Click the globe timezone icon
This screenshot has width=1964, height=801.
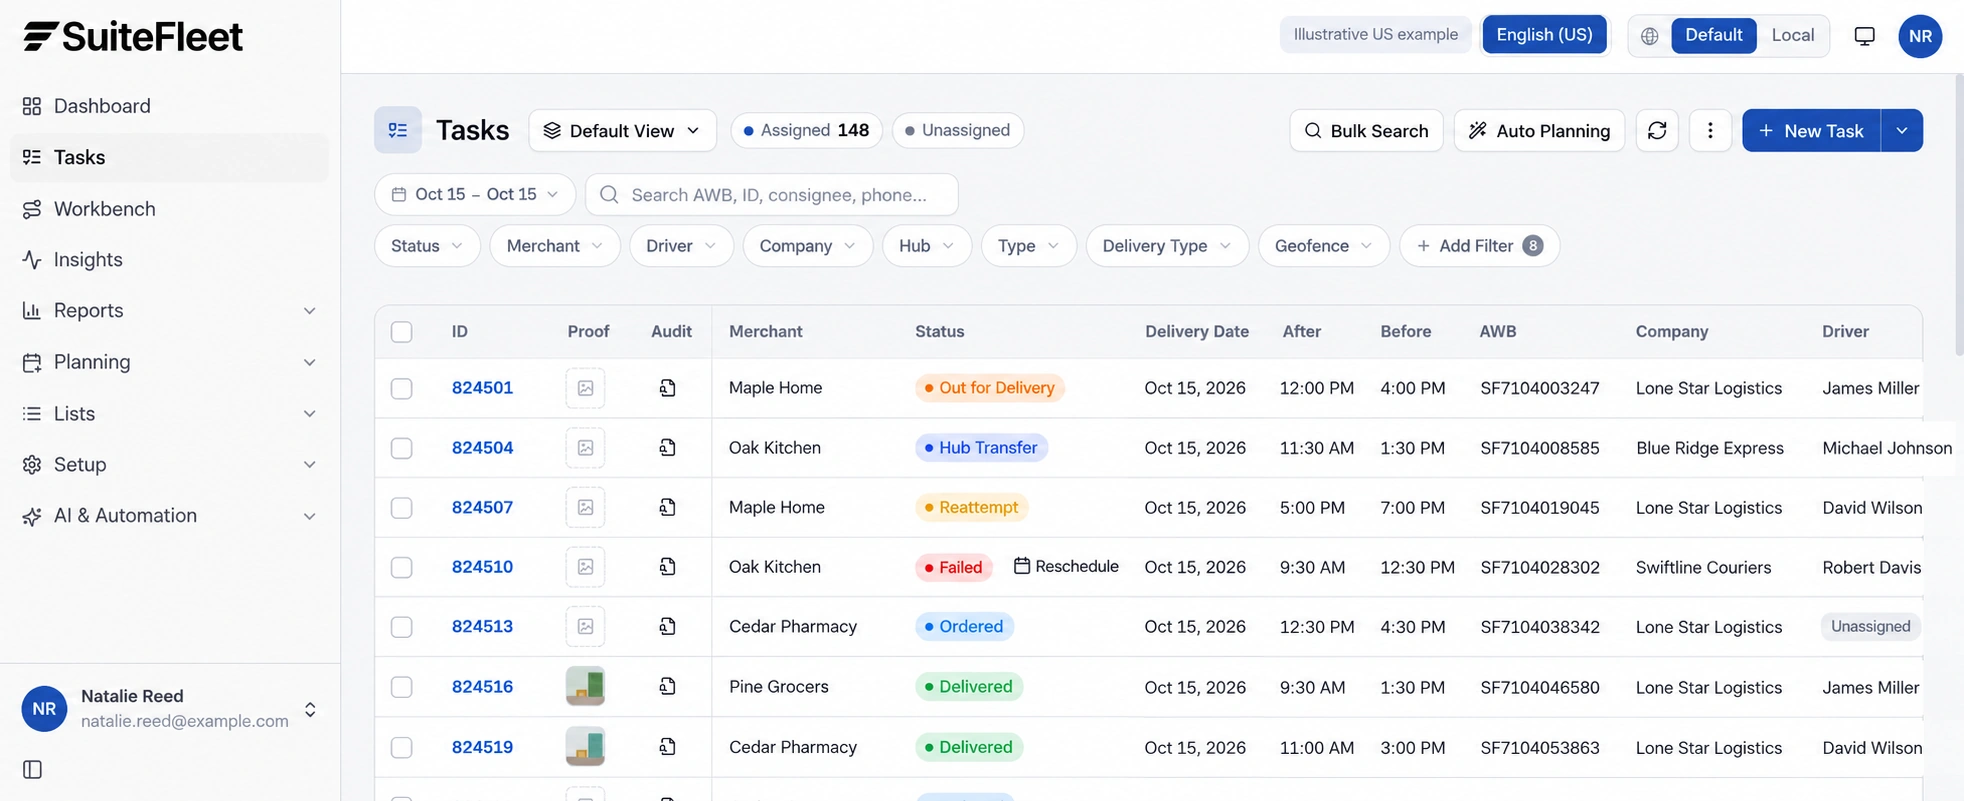[1650, 36]
